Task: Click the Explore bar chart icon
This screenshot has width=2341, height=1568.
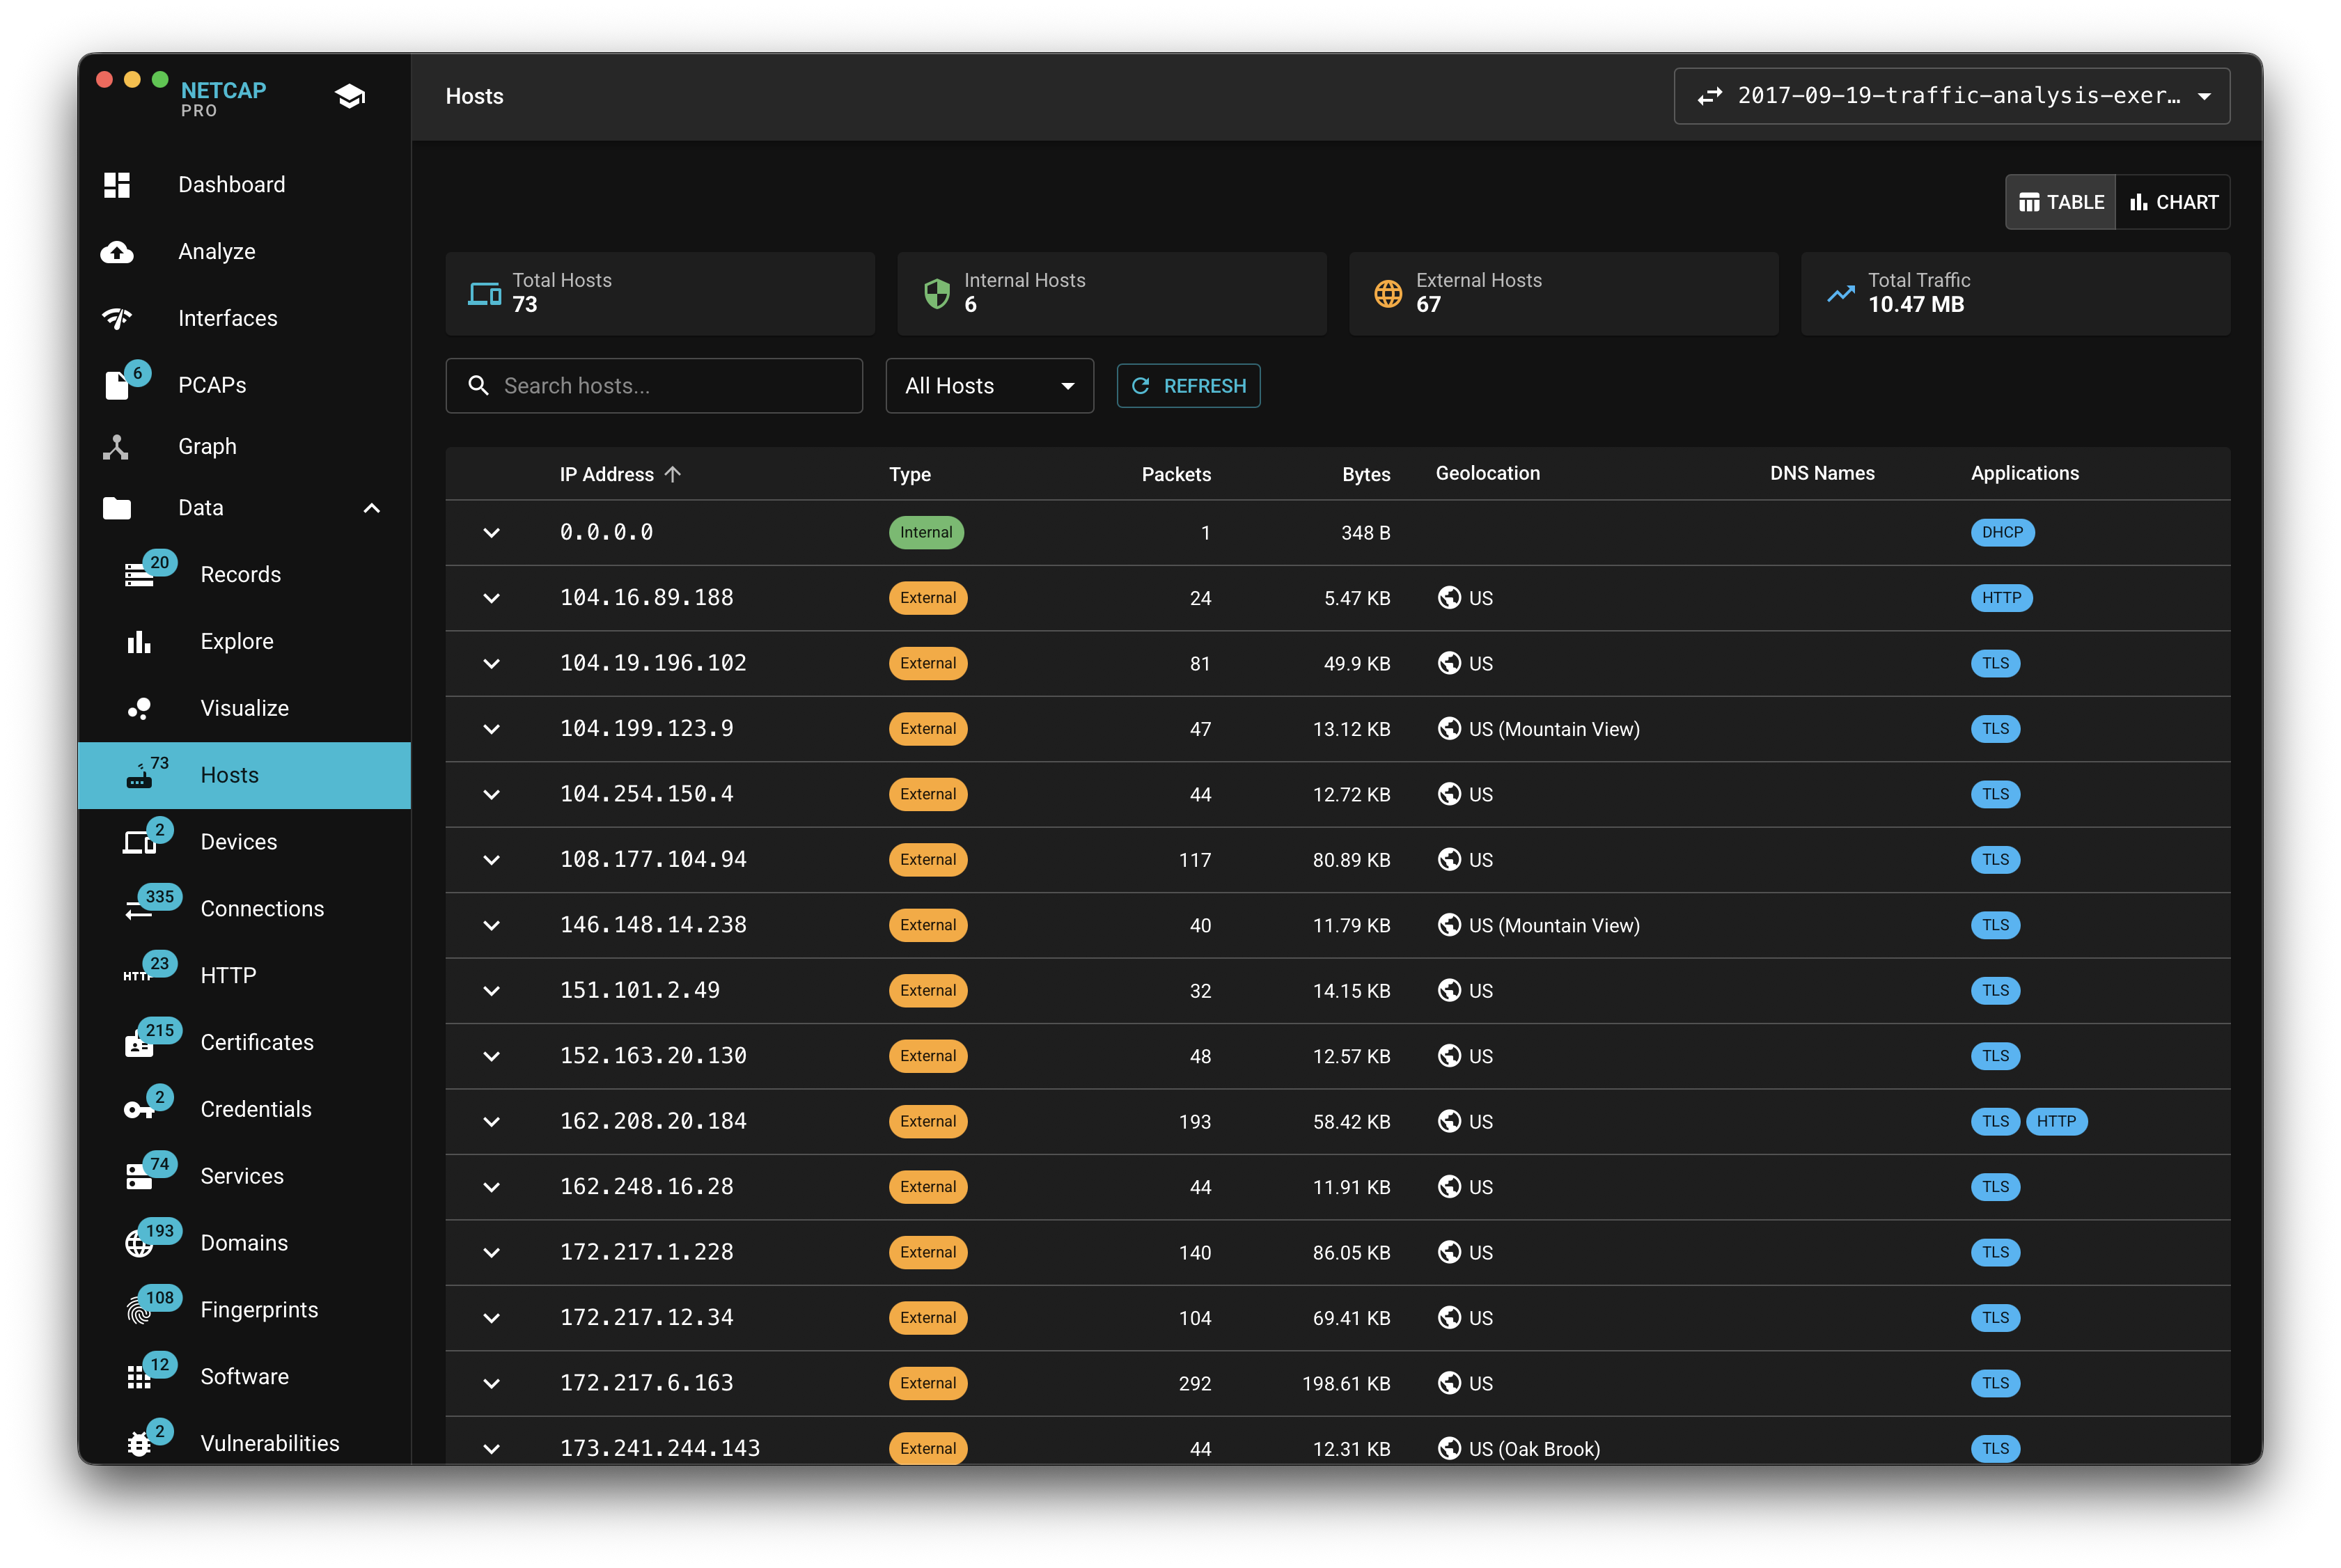Action: click(x=139, y=641)
